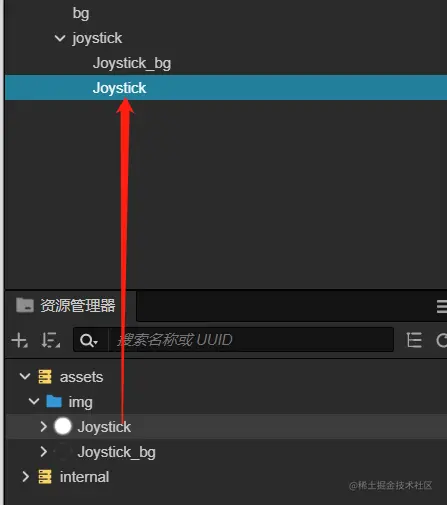447x505 pixels.
Task: Click the dark Joystick_bg image thumbnail
Action: tap(63, 452)
